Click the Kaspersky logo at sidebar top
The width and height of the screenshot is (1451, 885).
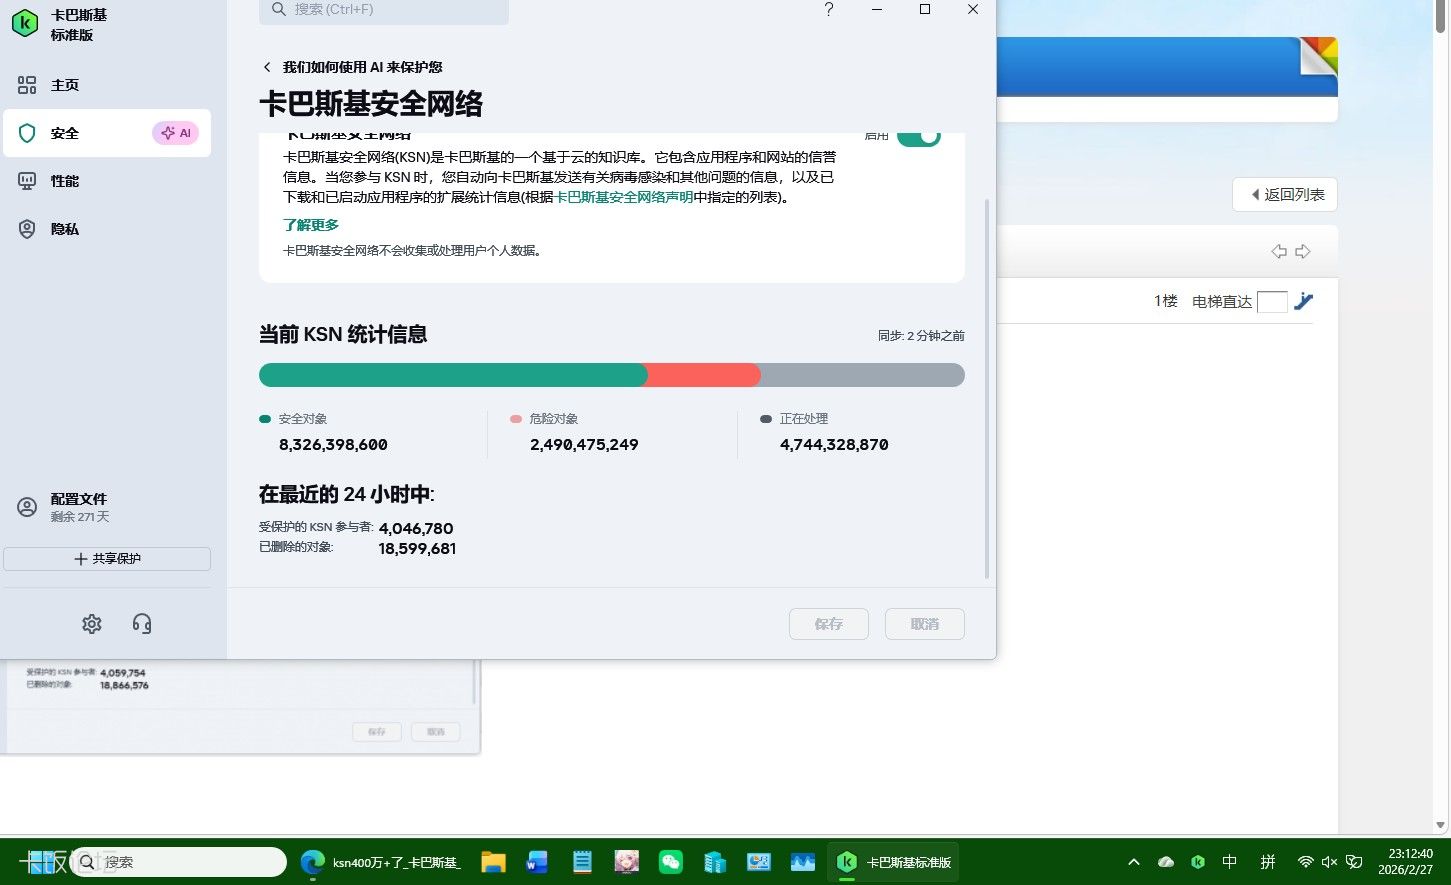25,24
